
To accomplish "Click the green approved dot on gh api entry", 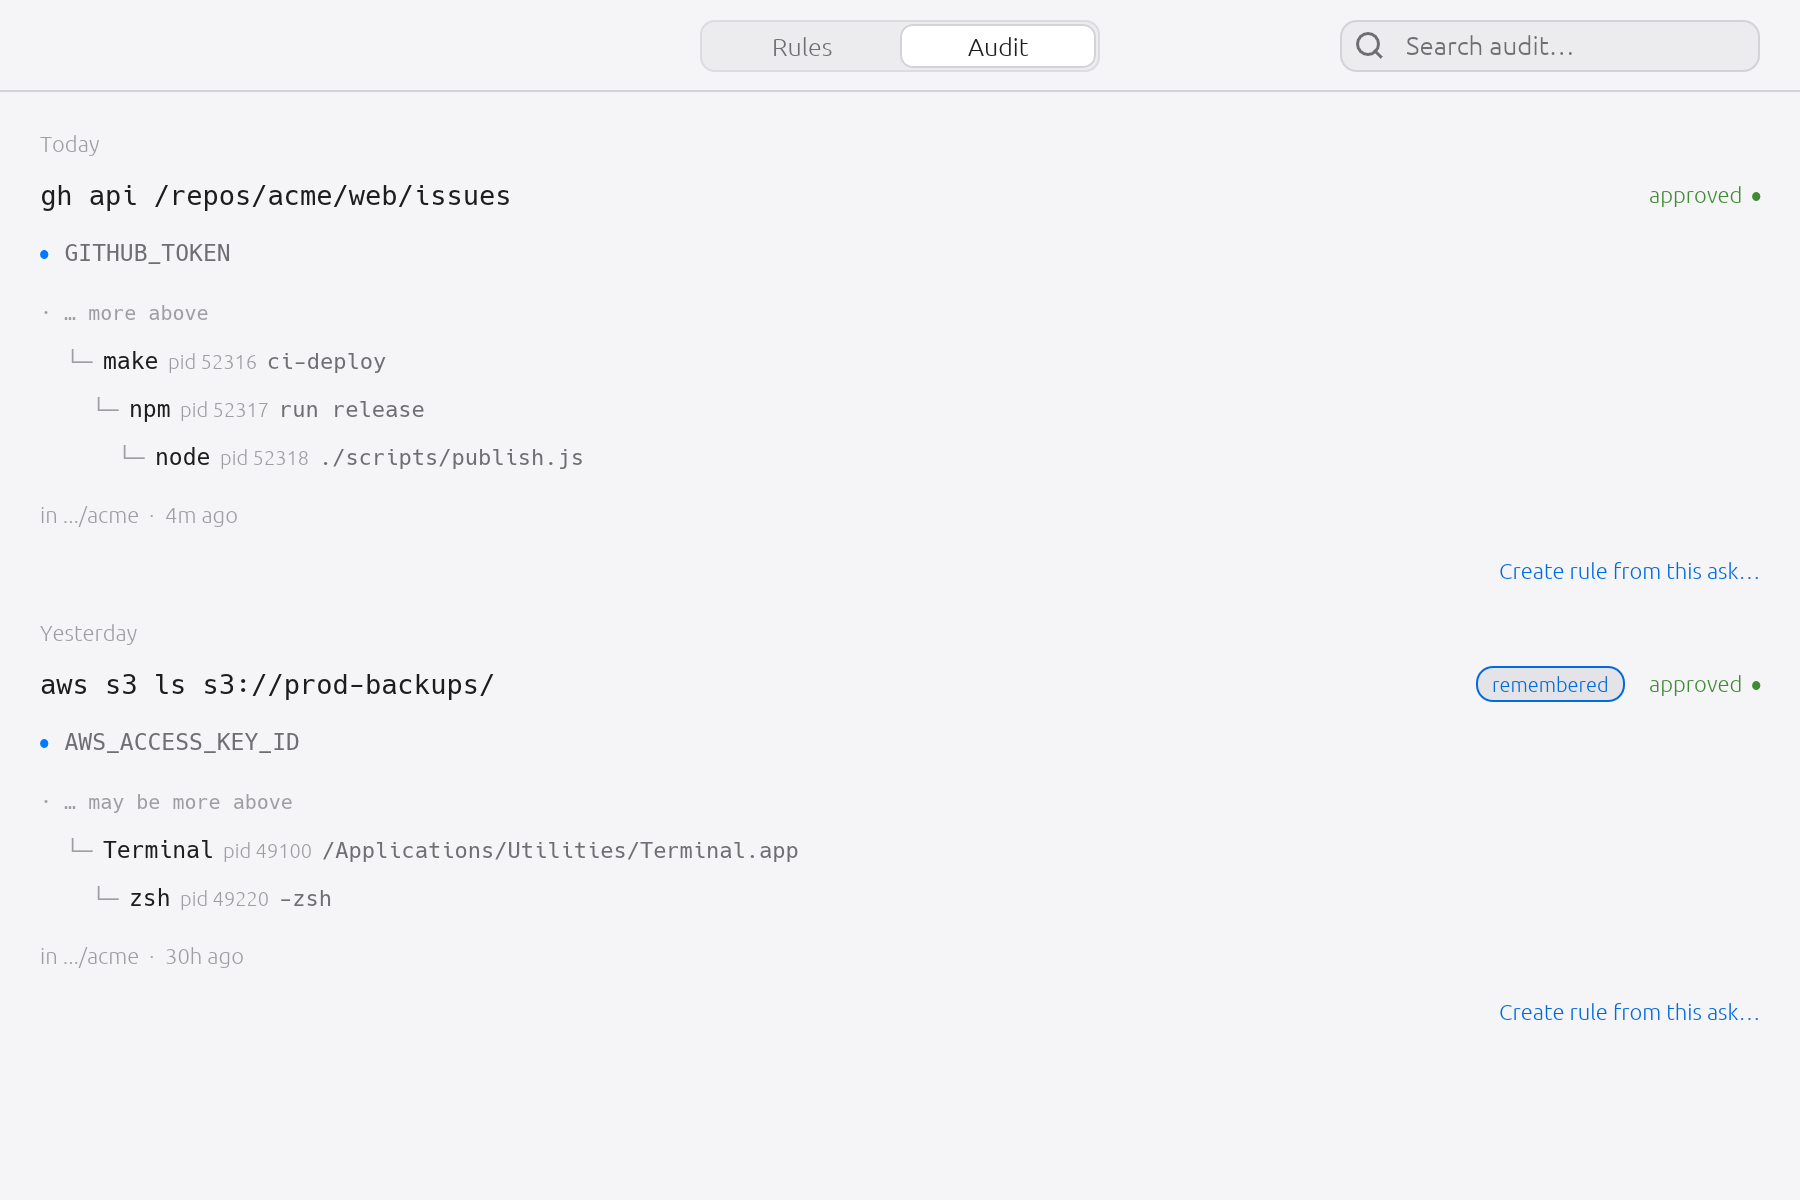I will pyautogui.click(x=1756, y=196).
